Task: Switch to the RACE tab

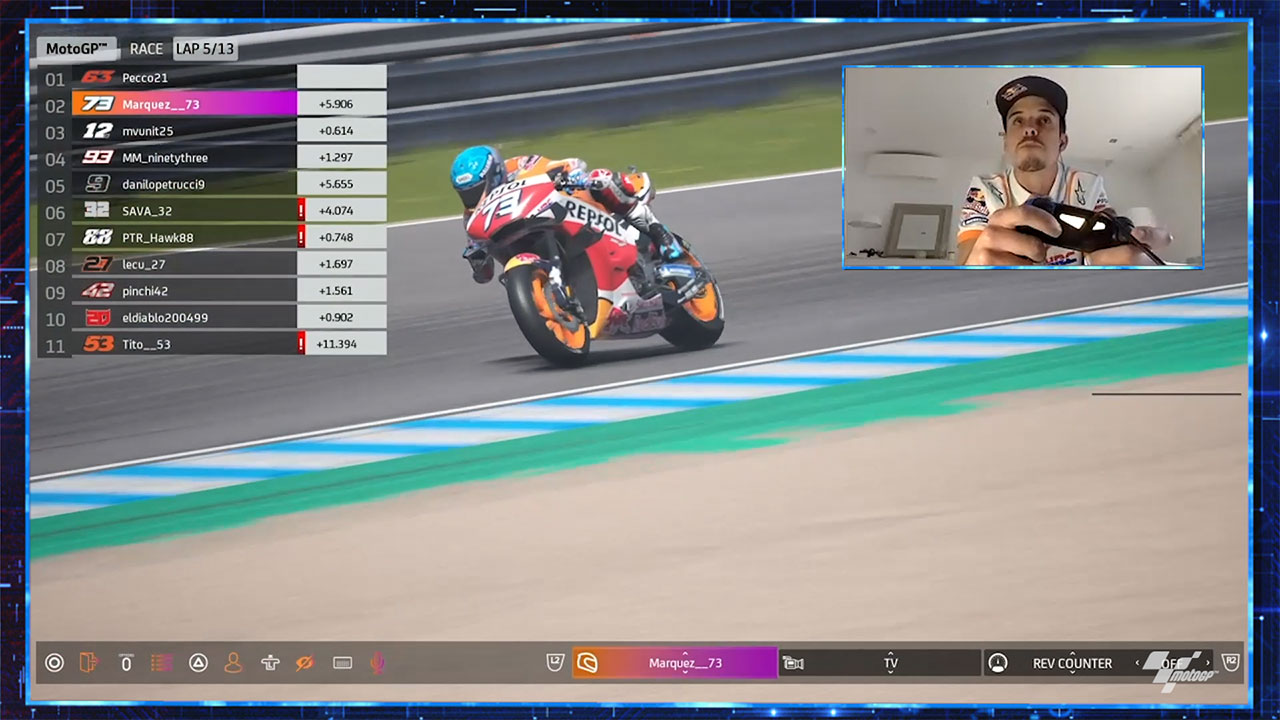Action: pos(146,48)
